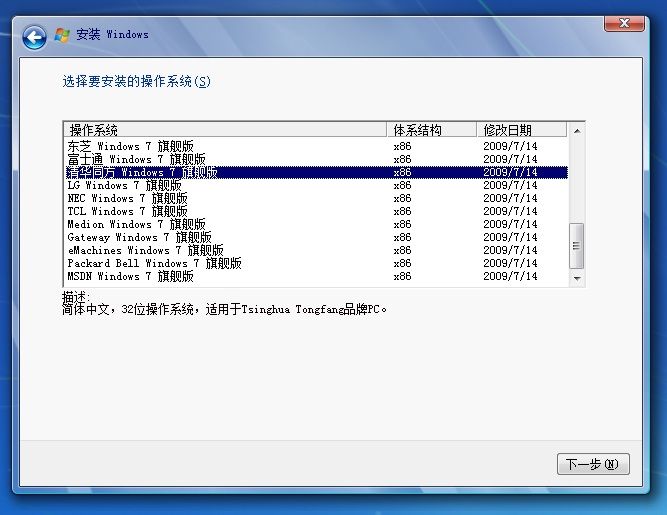Click the x86 cell in Packard Bell row

pyautogui.click(x=402, y=264)
